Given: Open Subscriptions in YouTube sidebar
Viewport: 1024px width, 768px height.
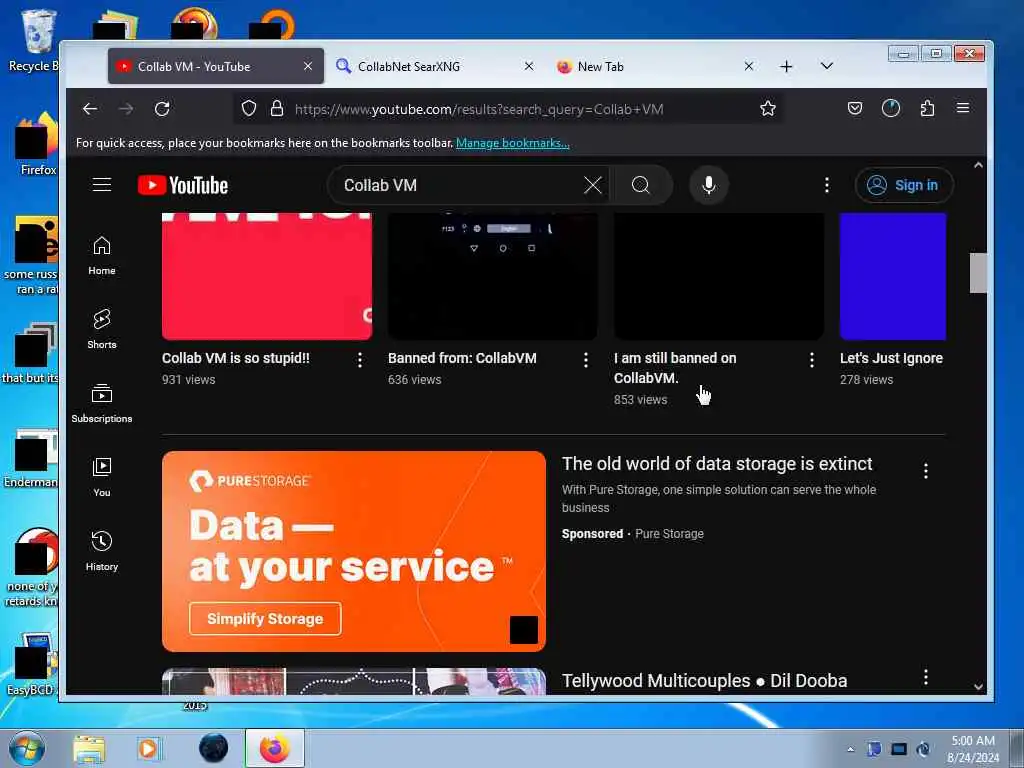Looking at the screenshot, I should [x=102, y=404].
